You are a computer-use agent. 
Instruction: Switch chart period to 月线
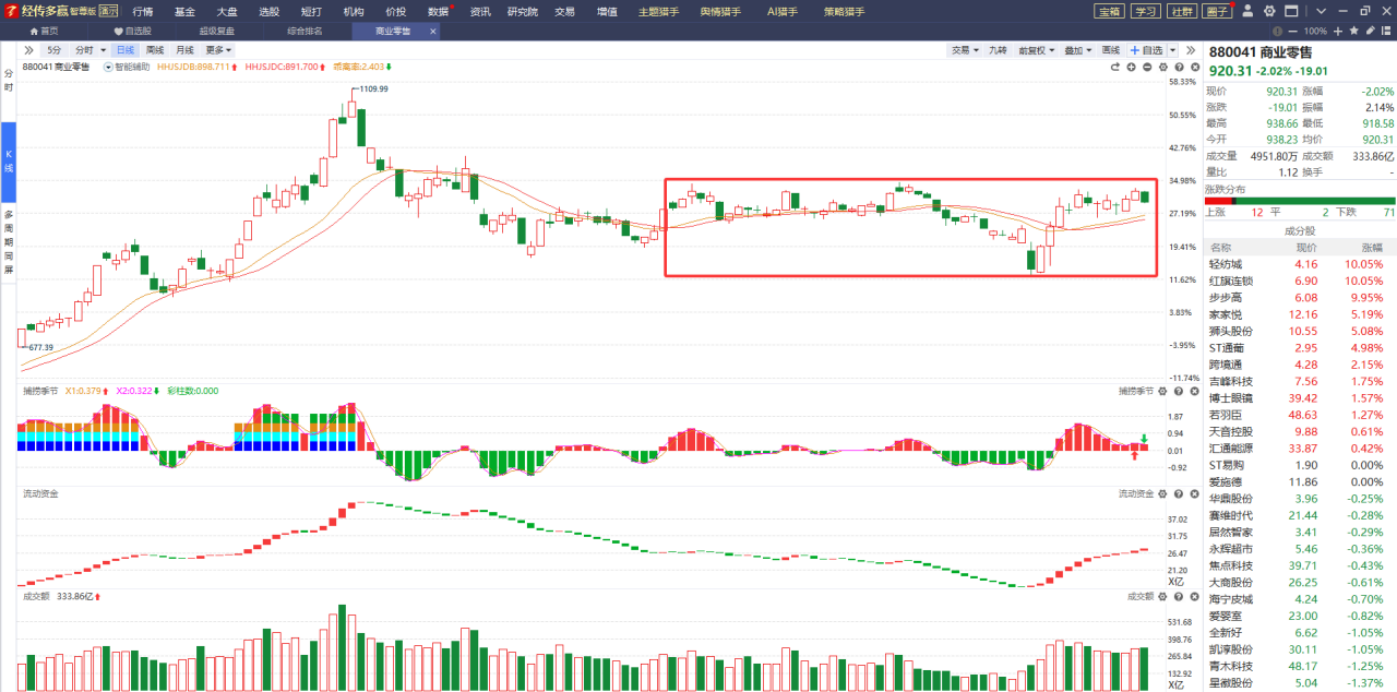click(185, 50)
